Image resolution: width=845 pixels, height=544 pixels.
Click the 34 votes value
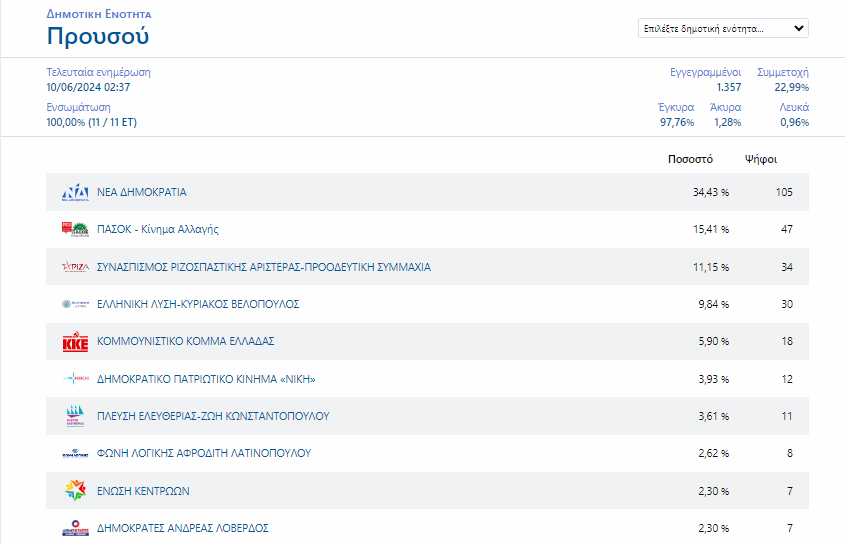pos(787,267)
